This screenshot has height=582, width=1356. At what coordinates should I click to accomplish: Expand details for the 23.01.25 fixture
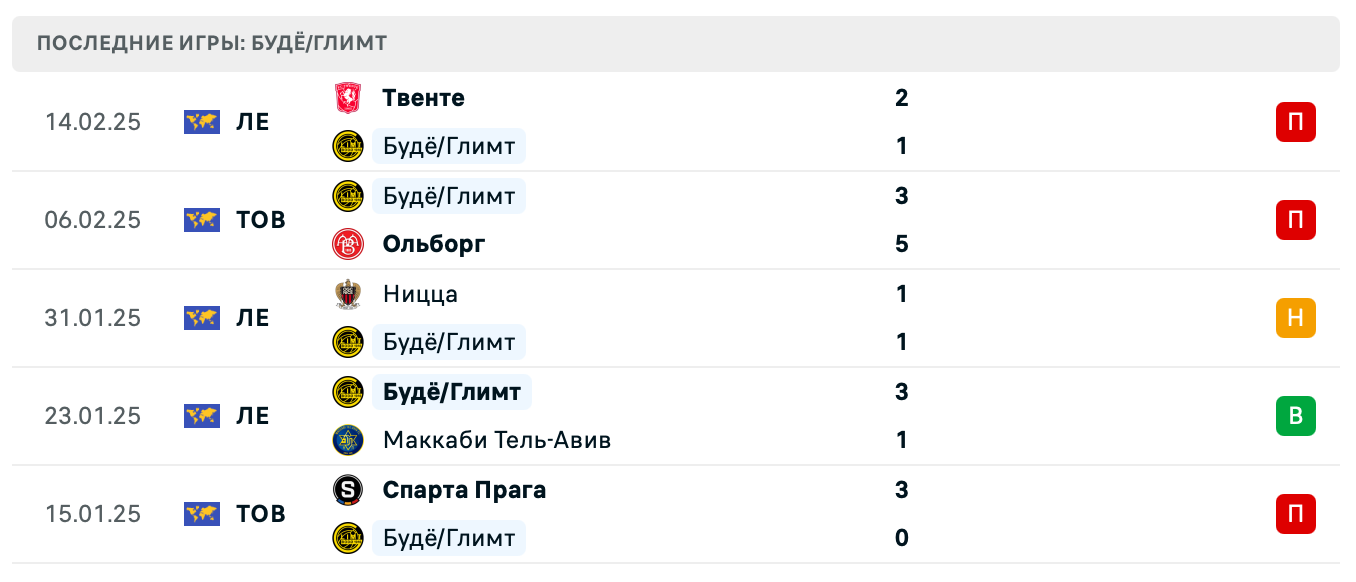coord(678,416)
